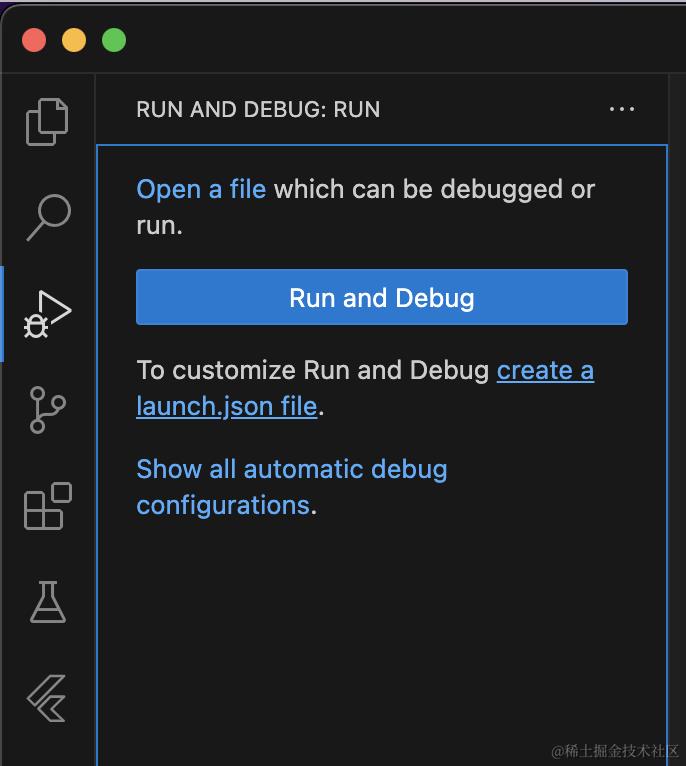Open the Testing flask view
The height and width of the screenshot is (766, 686).
point(48,602)
